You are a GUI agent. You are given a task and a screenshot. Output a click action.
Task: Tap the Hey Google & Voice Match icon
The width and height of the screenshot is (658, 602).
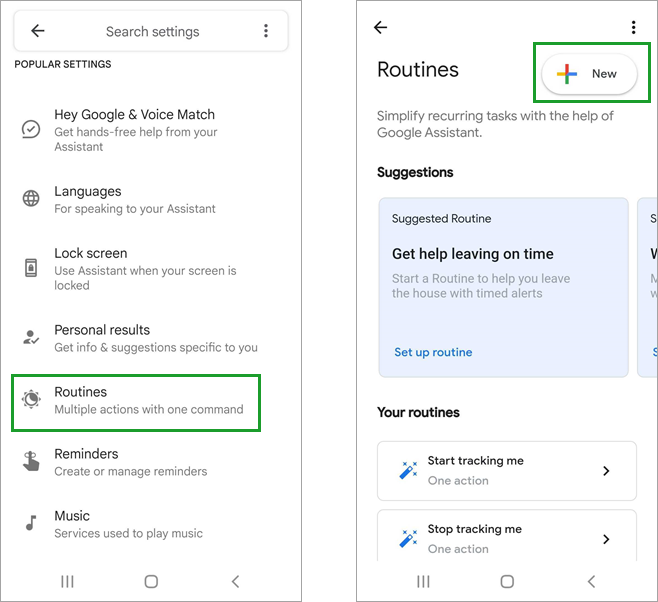(31, 129)
